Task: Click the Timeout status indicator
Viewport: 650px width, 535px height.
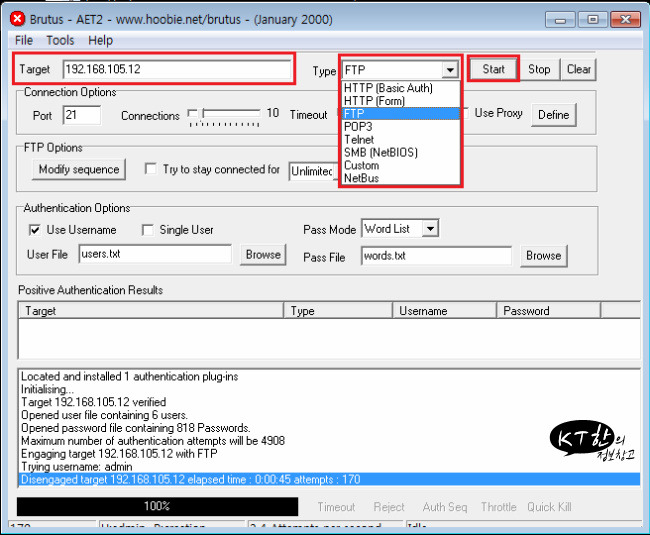Action: point(336,507)
